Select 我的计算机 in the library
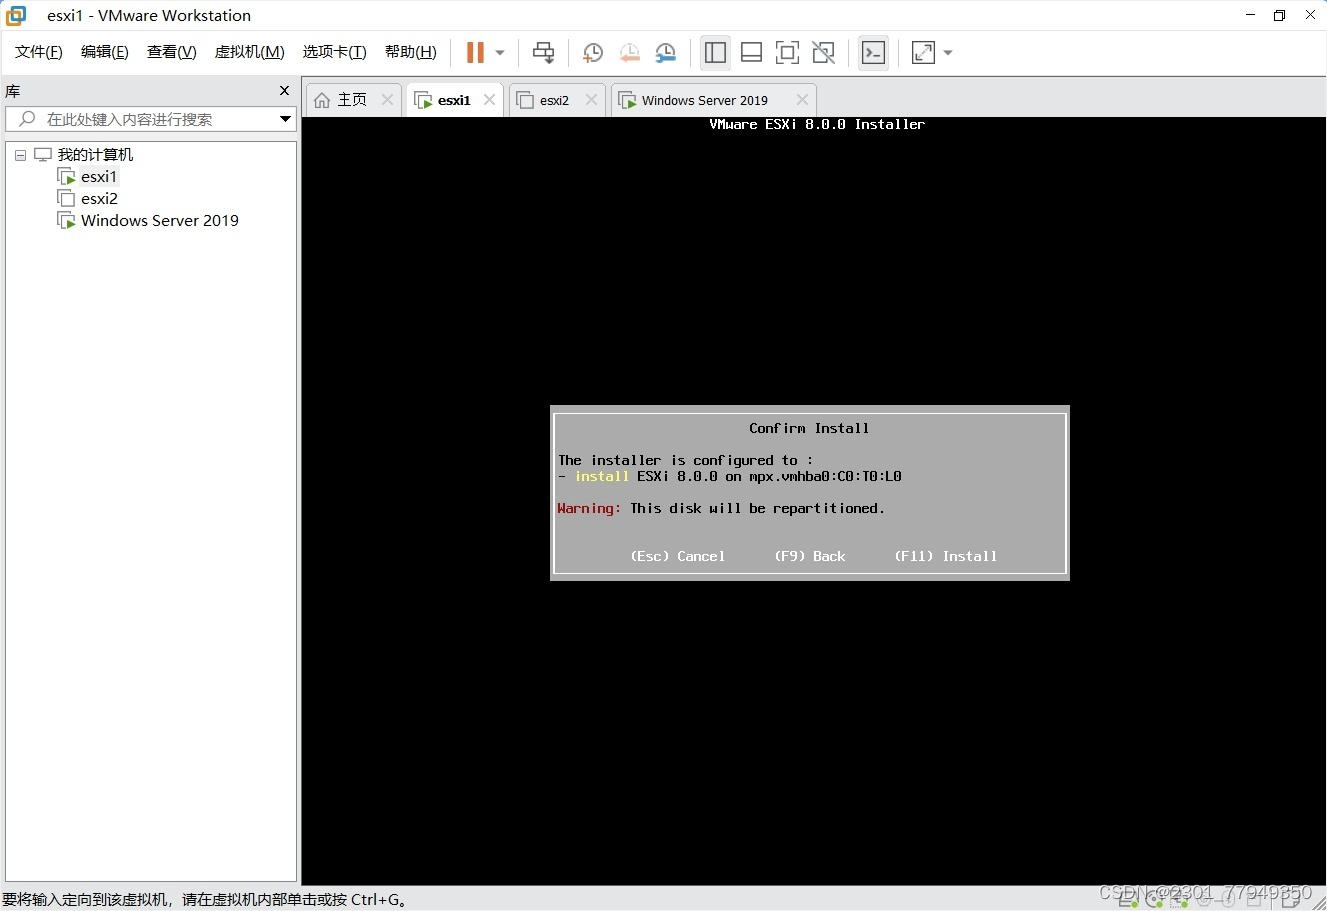The height and width of the screenshot is (911, 1327). pyautogui.click(x=95, y=155)
